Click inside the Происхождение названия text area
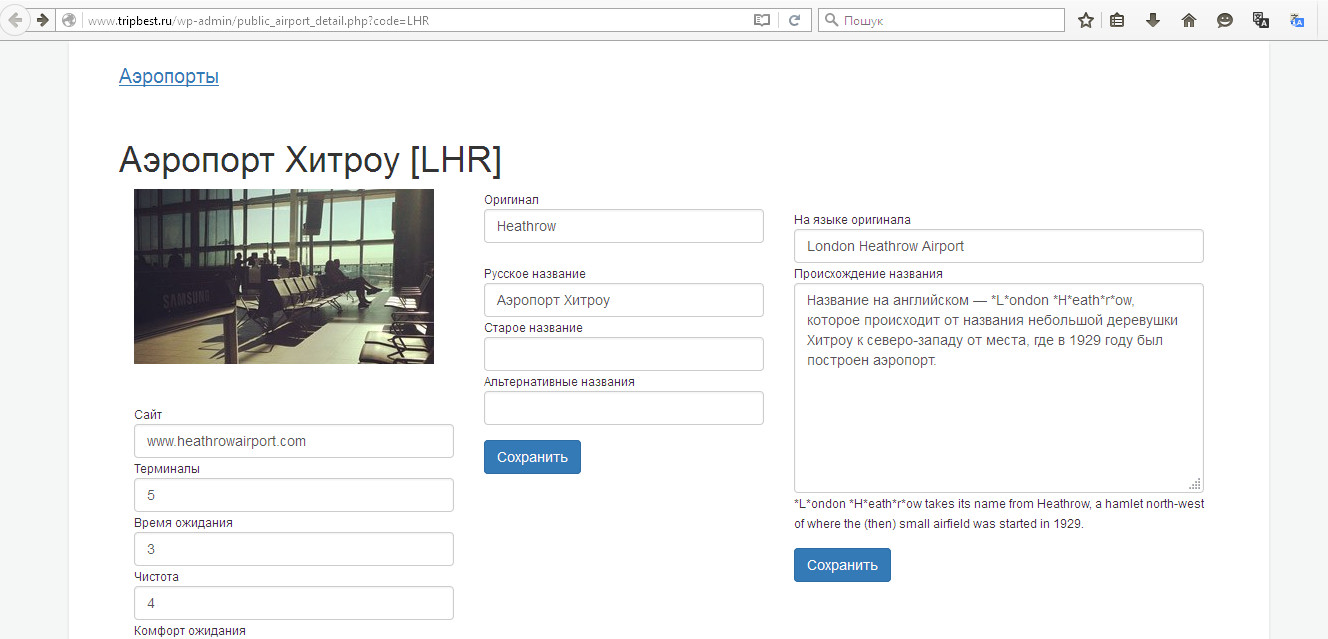1328x639 pixels. pos(999,388)
